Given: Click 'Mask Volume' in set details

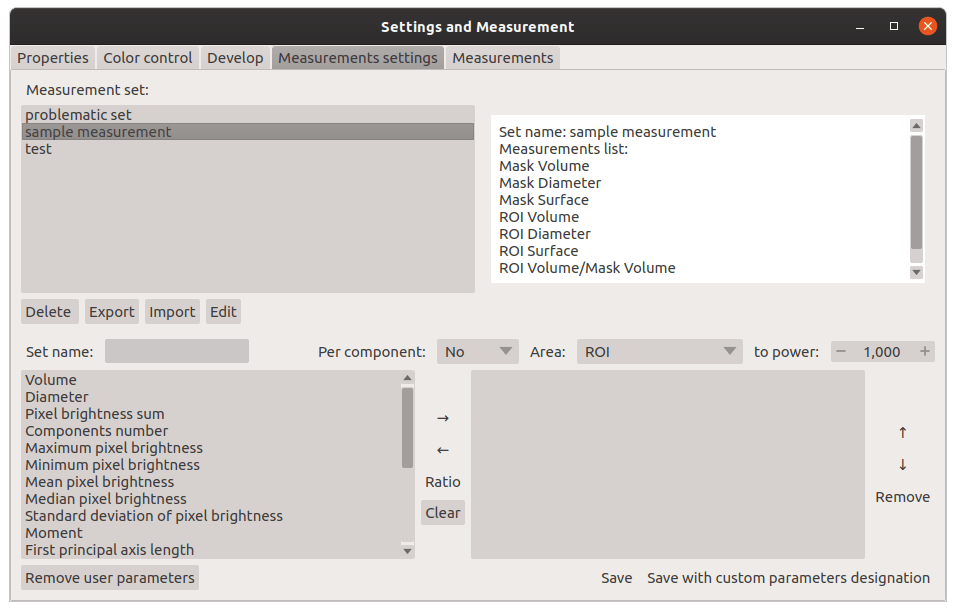Looking at the screenshot, I should [x=544, y=166].
